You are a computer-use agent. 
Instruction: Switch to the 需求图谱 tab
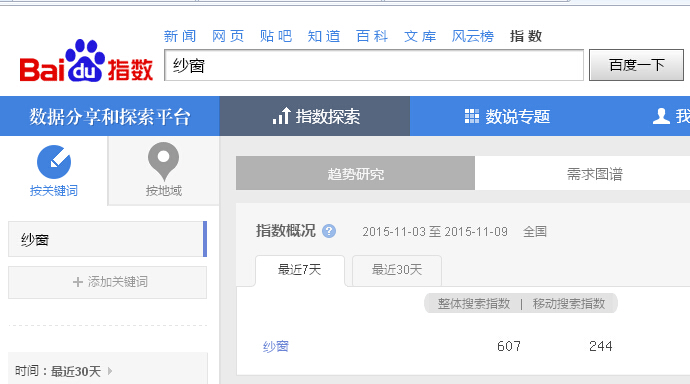coord(595,173)
